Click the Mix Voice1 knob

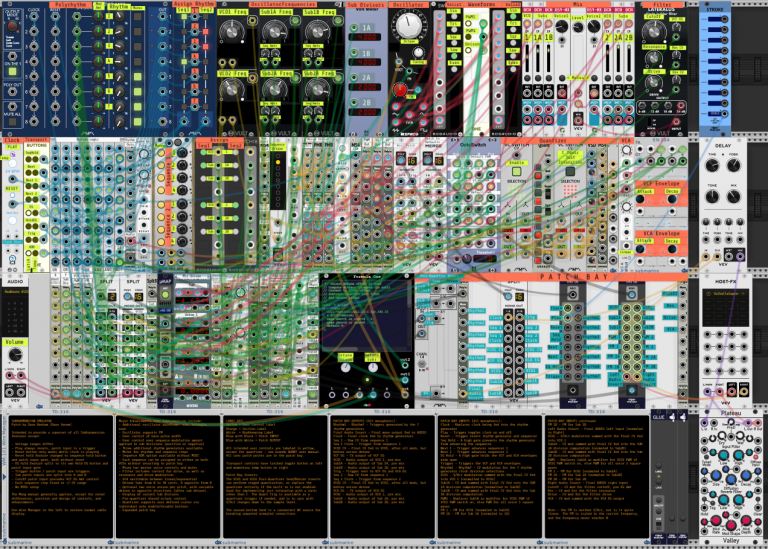pos(561,26)
